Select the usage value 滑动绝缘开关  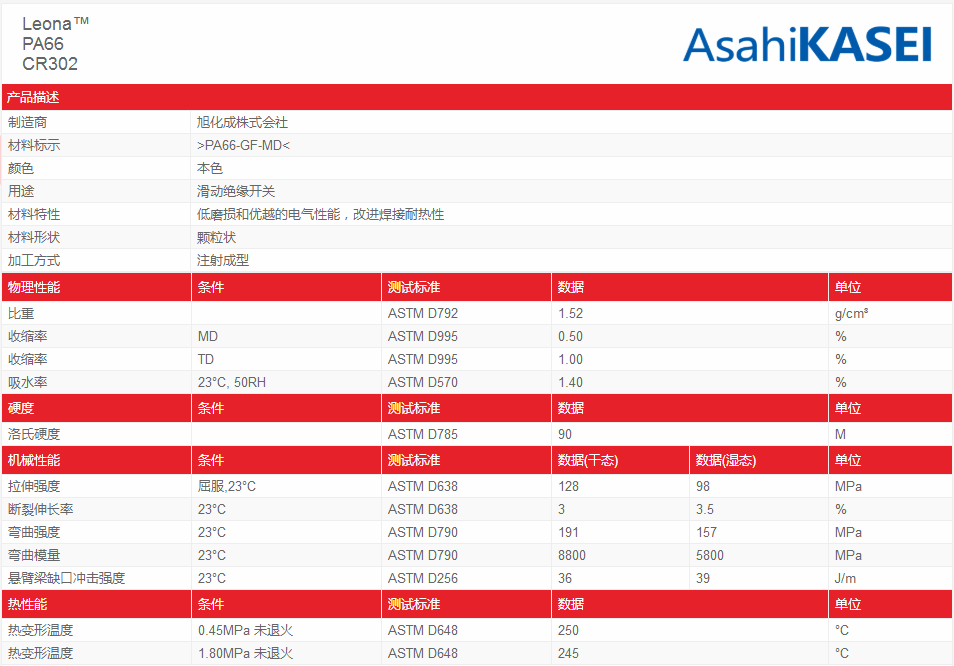coord(236,191)
